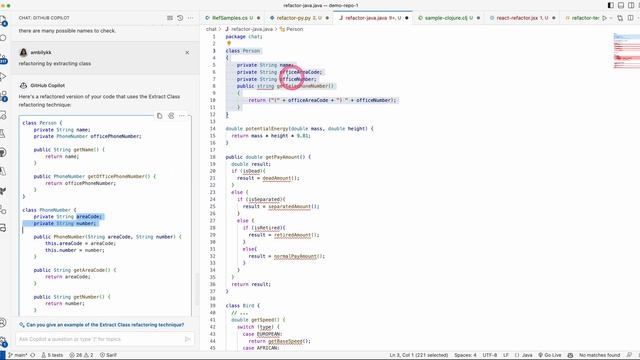
Task: Click the Go Live status button
Action: (x=549, y=355)
